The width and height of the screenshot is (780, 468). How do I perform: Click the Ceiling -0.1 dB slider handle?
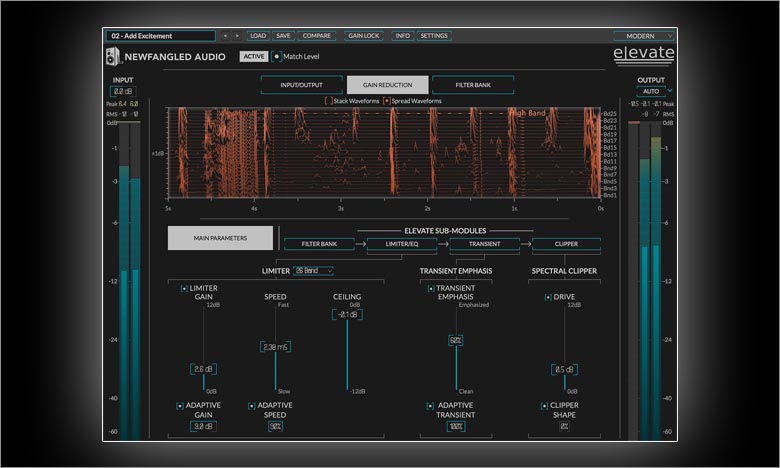click(x=347, y=314)
